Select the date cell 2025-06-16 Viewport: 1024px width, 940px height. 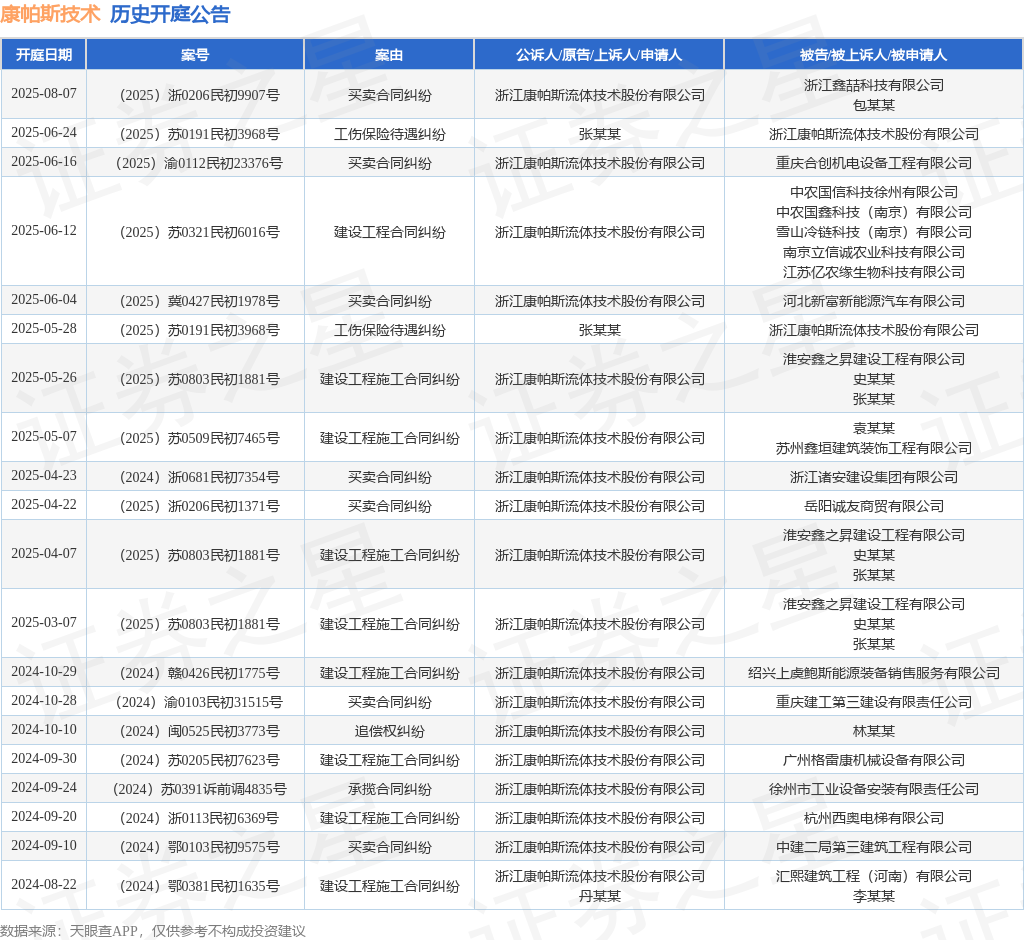44,161
